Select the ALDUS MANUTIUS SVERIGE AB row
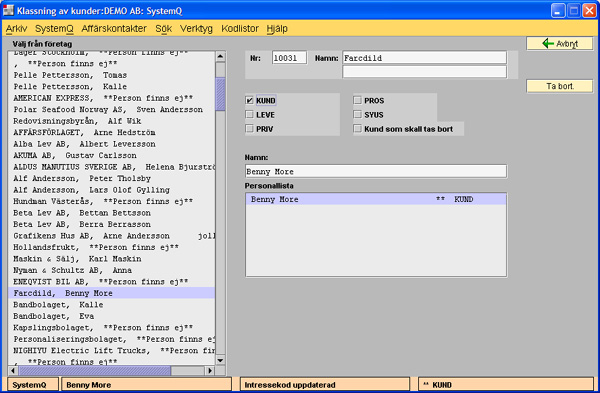The height and width of the screenshot is (393, 600). click(x=112, y=167)
